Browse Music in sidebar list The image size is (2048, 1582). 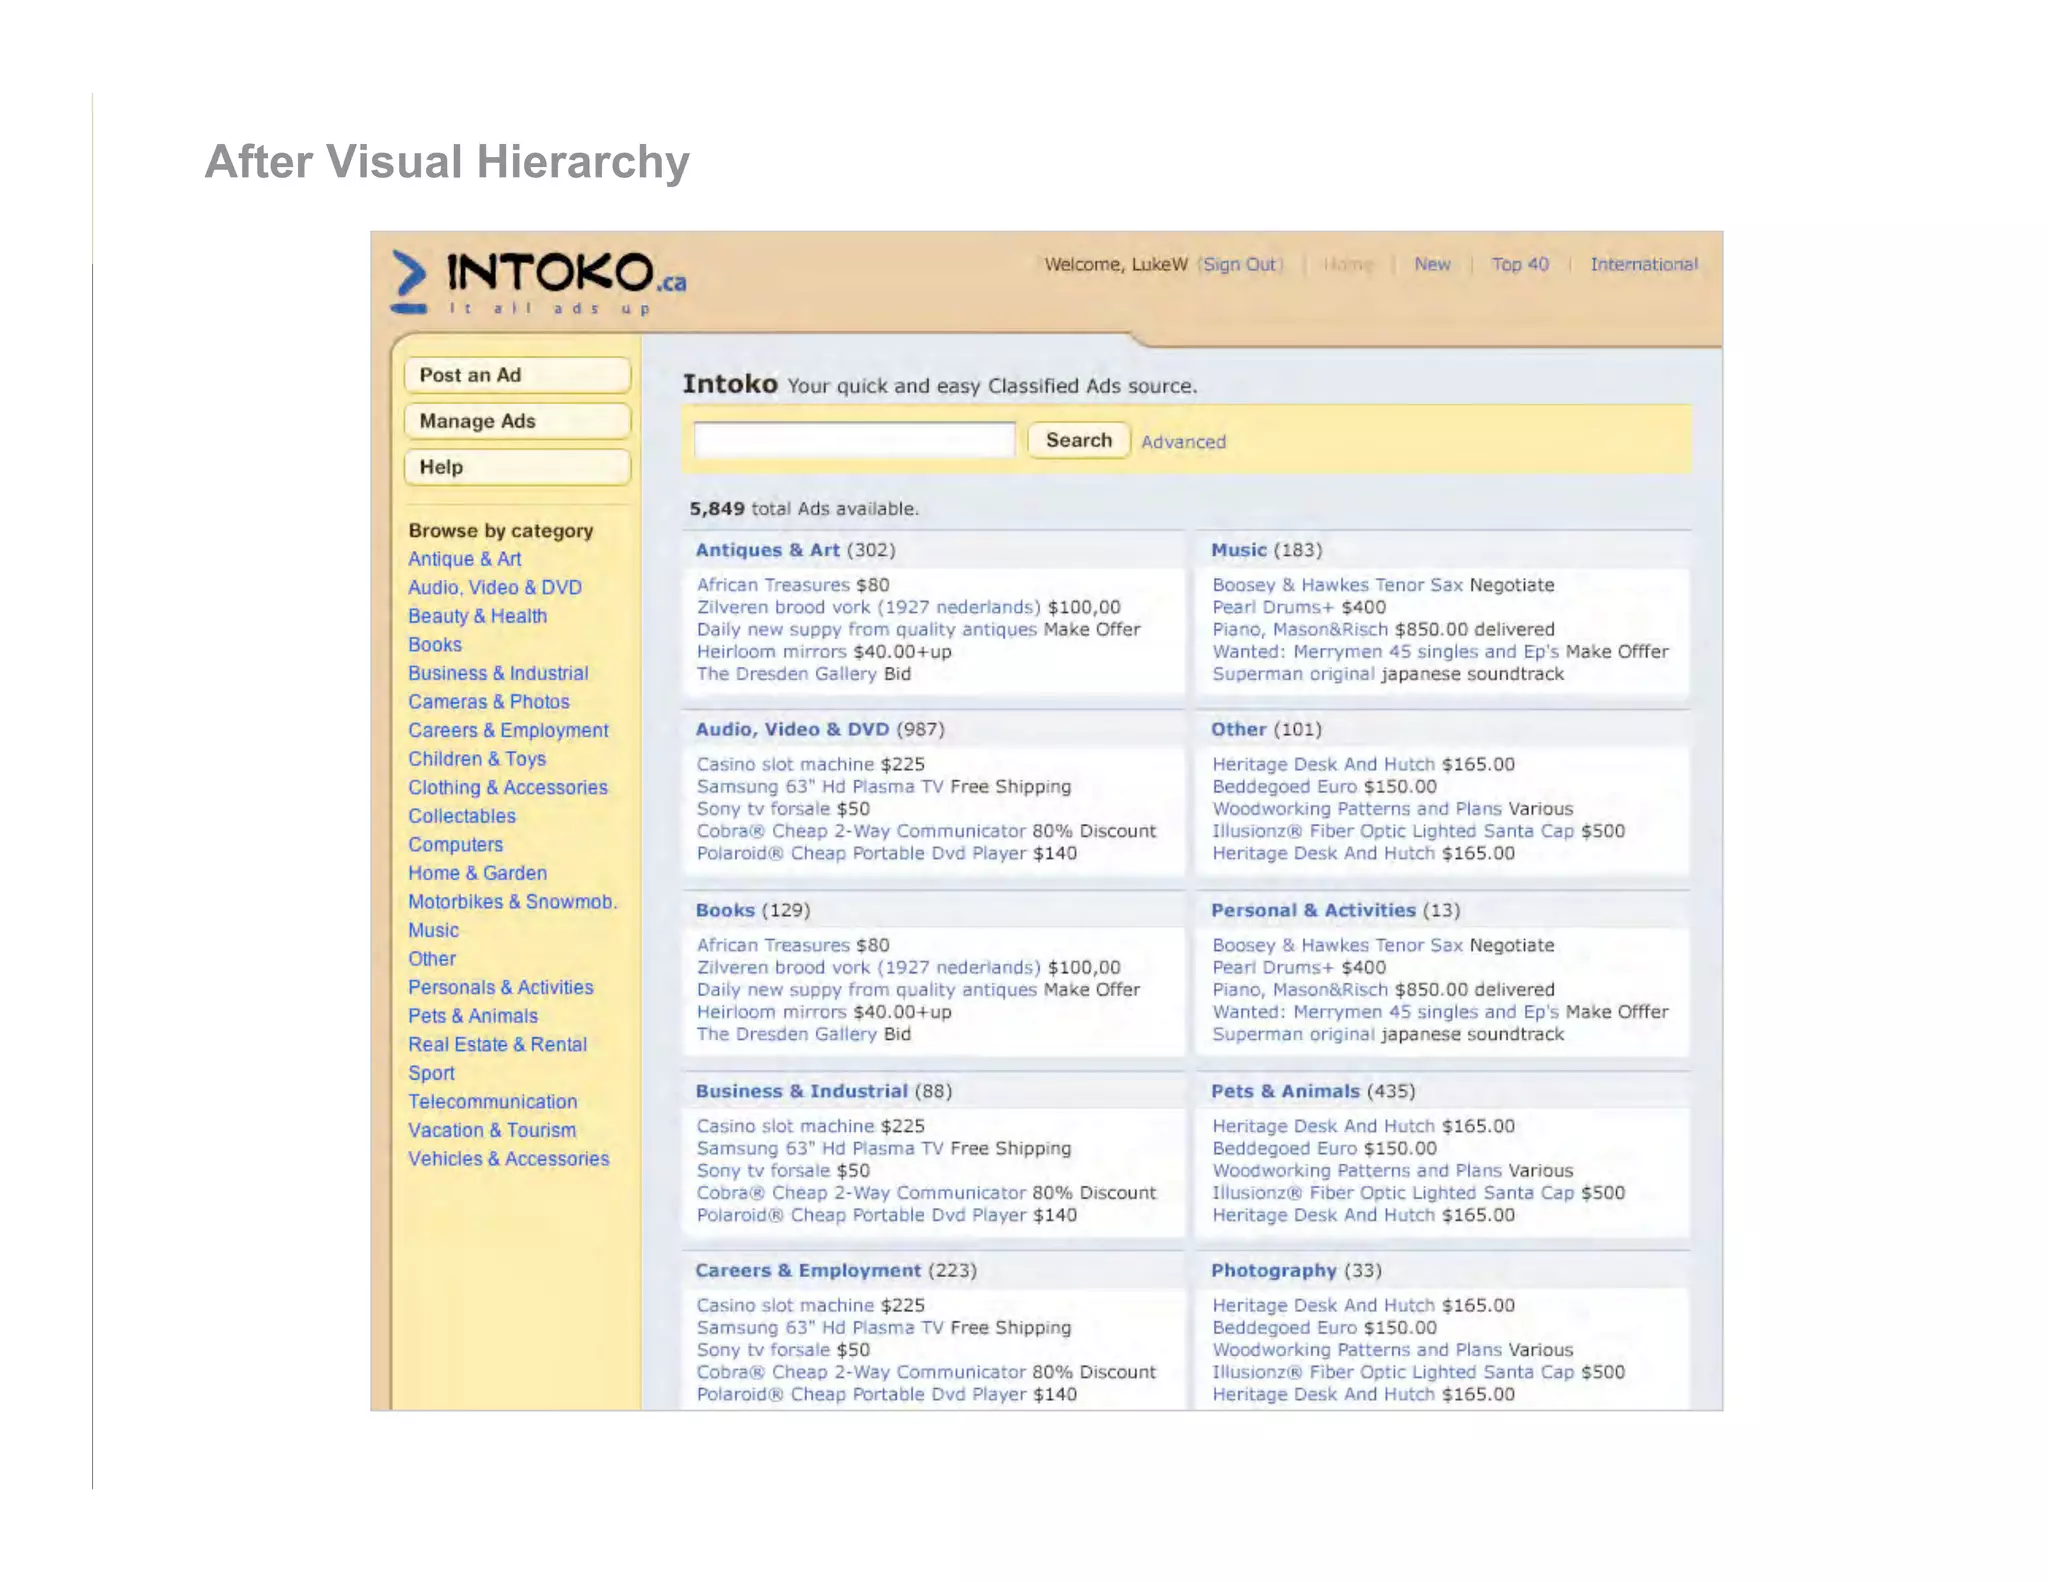(433, 930)
